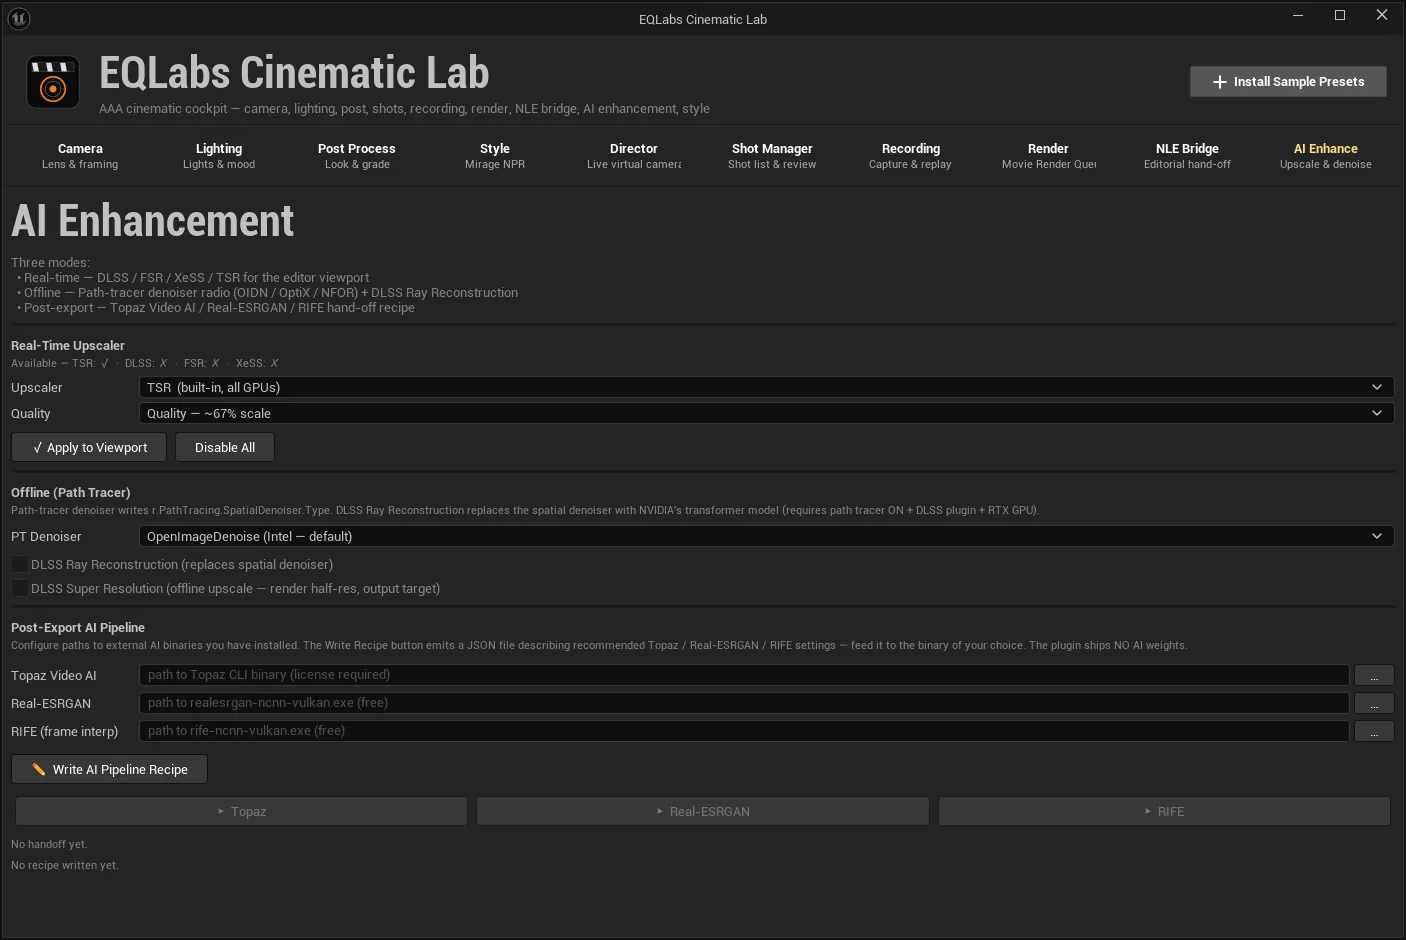Open the Quality dropdown showing ~67% scale
Screen dimensions: 1406x940
[766, 413]
